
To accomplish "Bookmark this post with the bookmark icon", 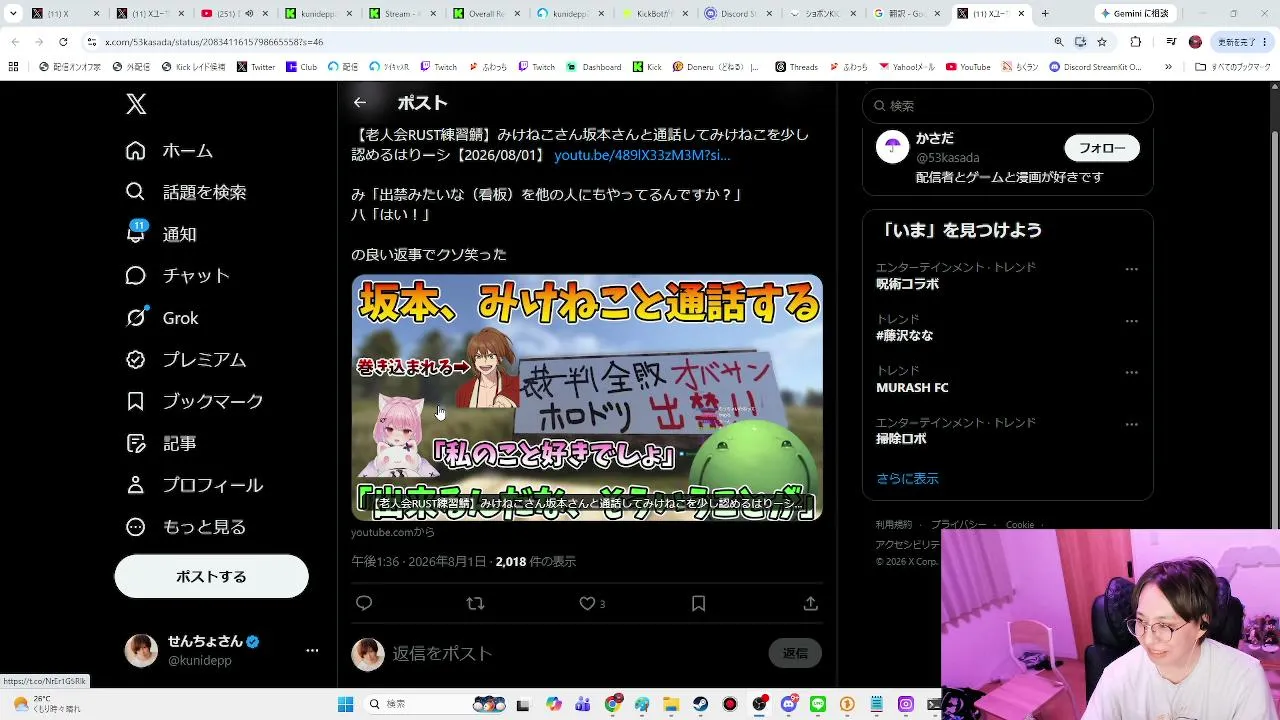I will click(x=699, y=603).
